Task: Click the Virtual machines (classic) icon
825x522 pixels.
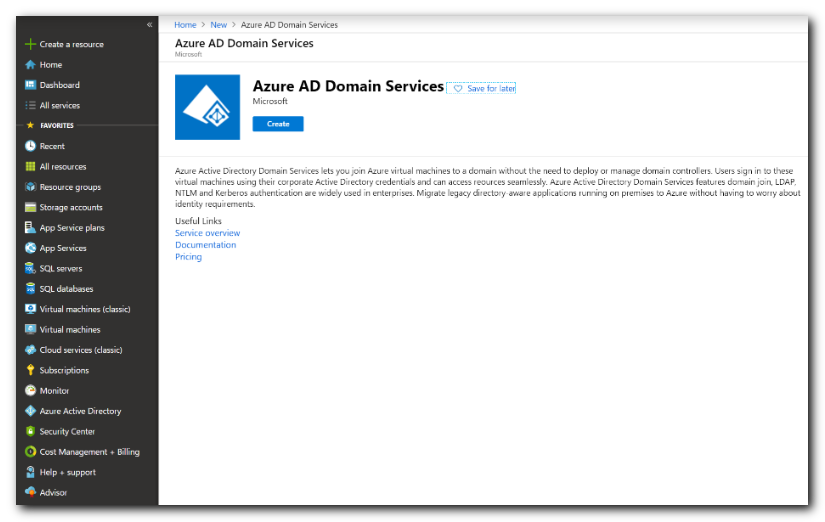Action: [x=31, y=309]
